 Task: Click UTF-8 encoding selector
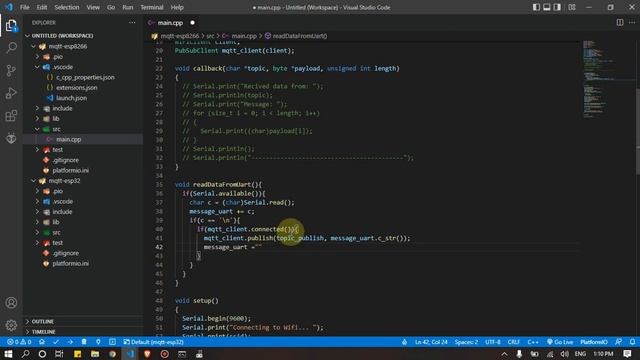point(493,342)
